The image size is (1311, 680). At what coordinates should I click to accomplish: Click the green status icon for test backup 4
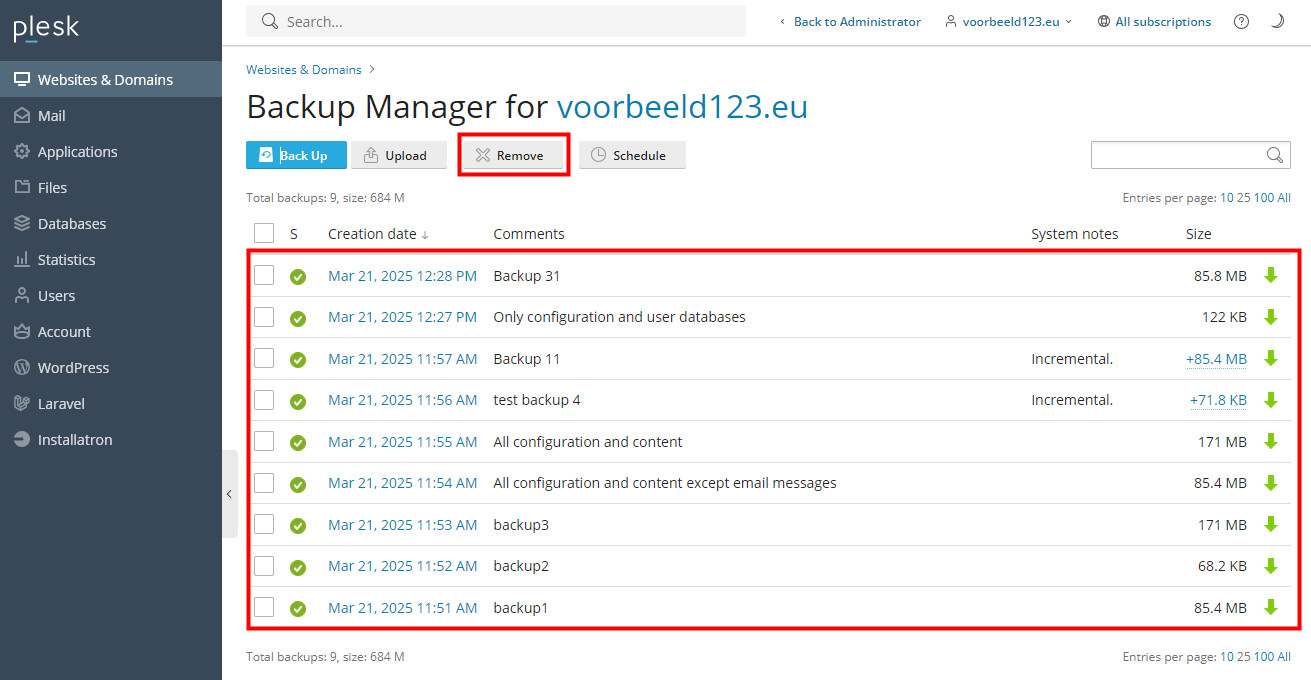tap(298, 401)
